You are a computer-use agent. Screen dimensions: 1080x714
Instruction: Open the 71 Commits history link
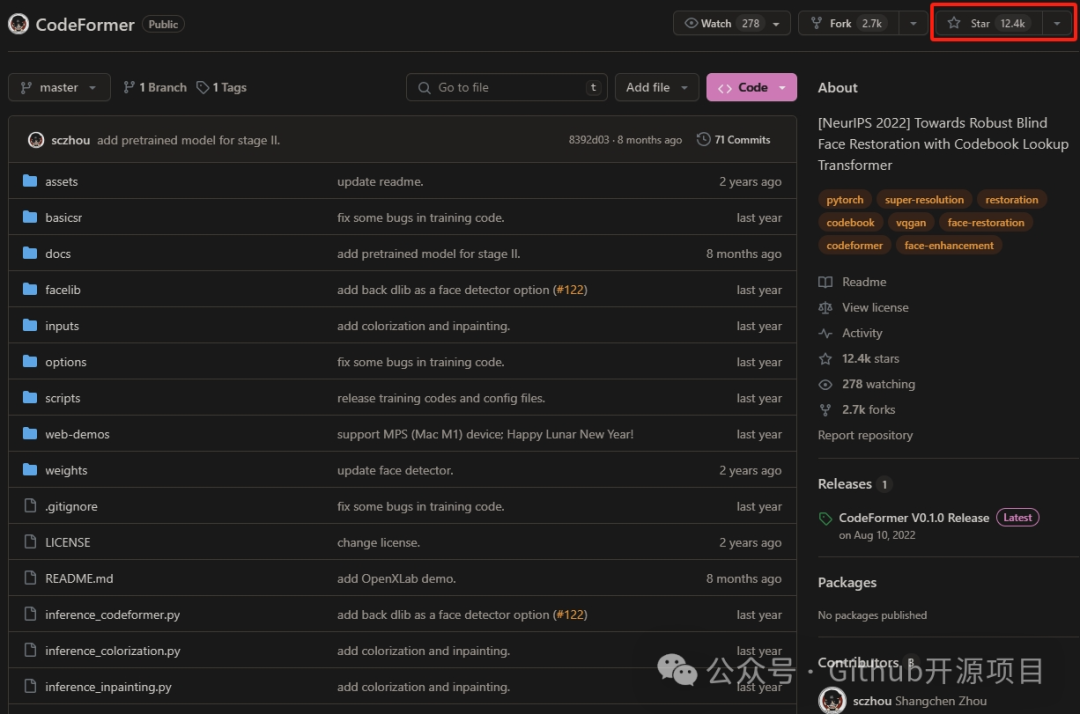734,140
